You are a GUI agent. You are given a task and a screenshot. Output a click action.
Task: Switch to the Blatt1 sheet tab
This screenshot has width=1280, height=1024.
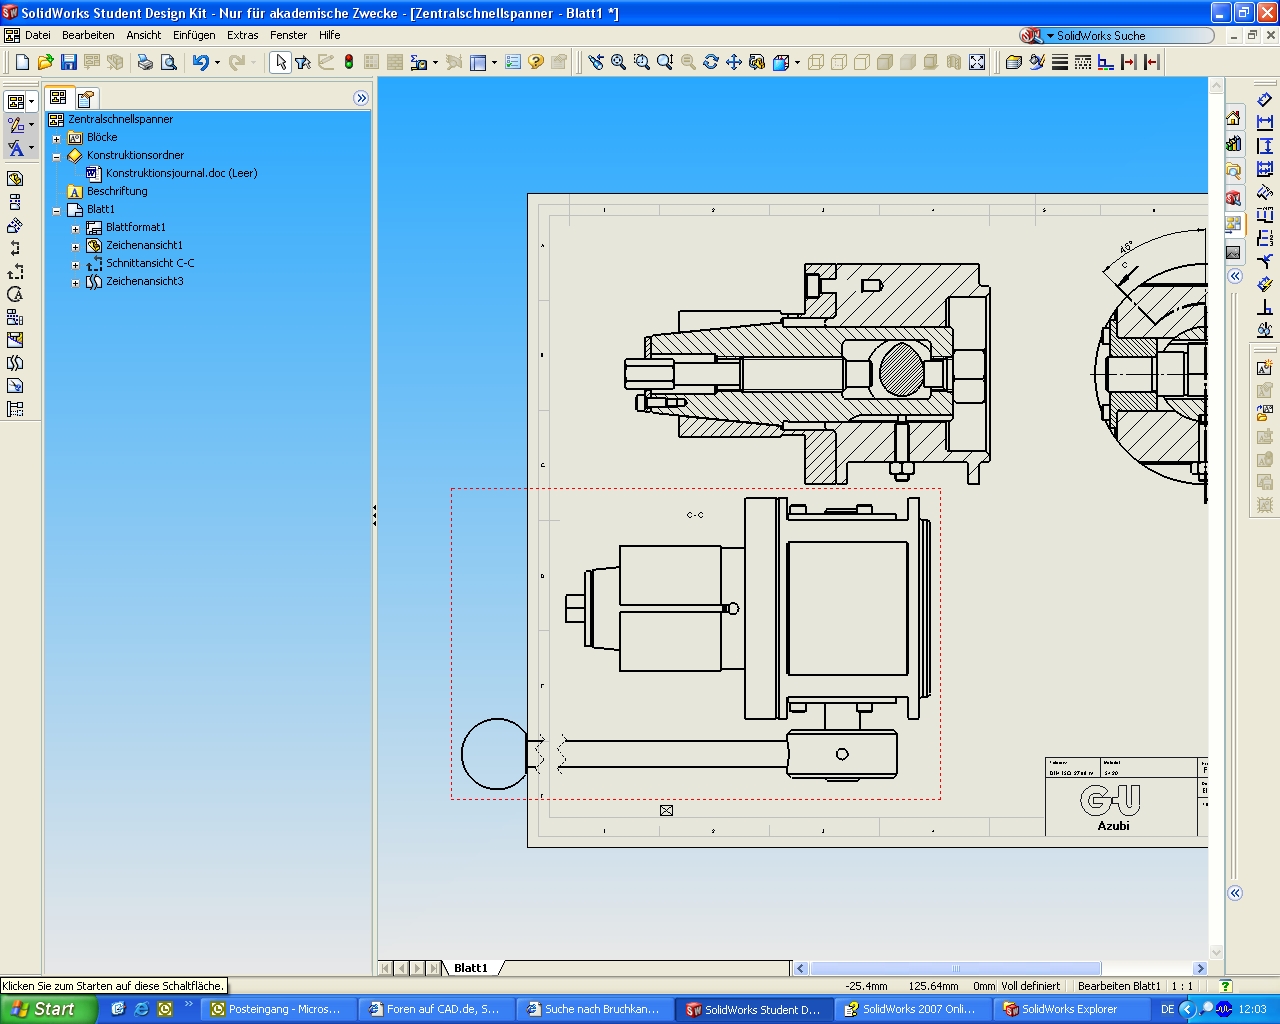471,968
